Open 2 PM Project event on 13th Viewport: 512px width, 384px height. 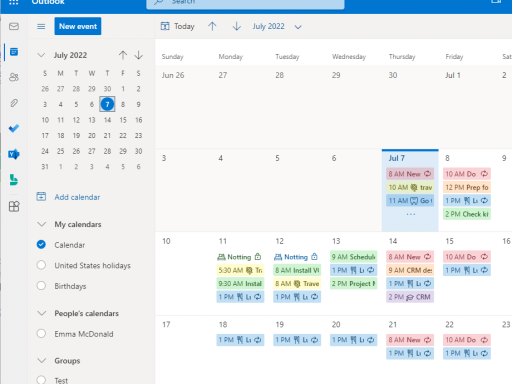coord(353,284)
